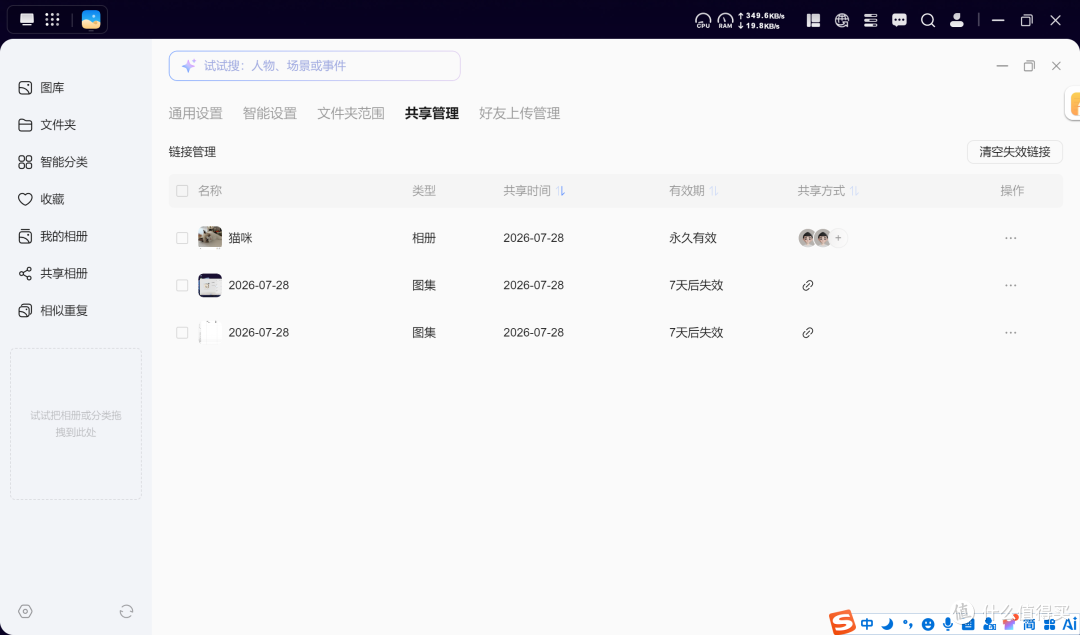Toggle the select-all checkbox in header

click(182, 191)
